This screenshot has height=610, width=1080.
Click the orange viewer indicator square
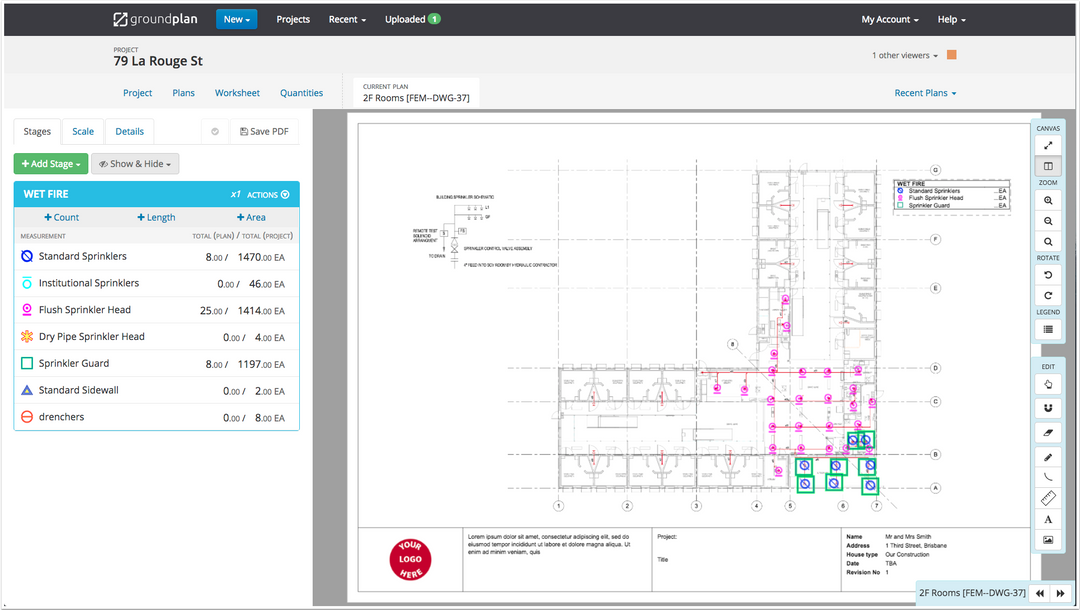pos(950,55)
